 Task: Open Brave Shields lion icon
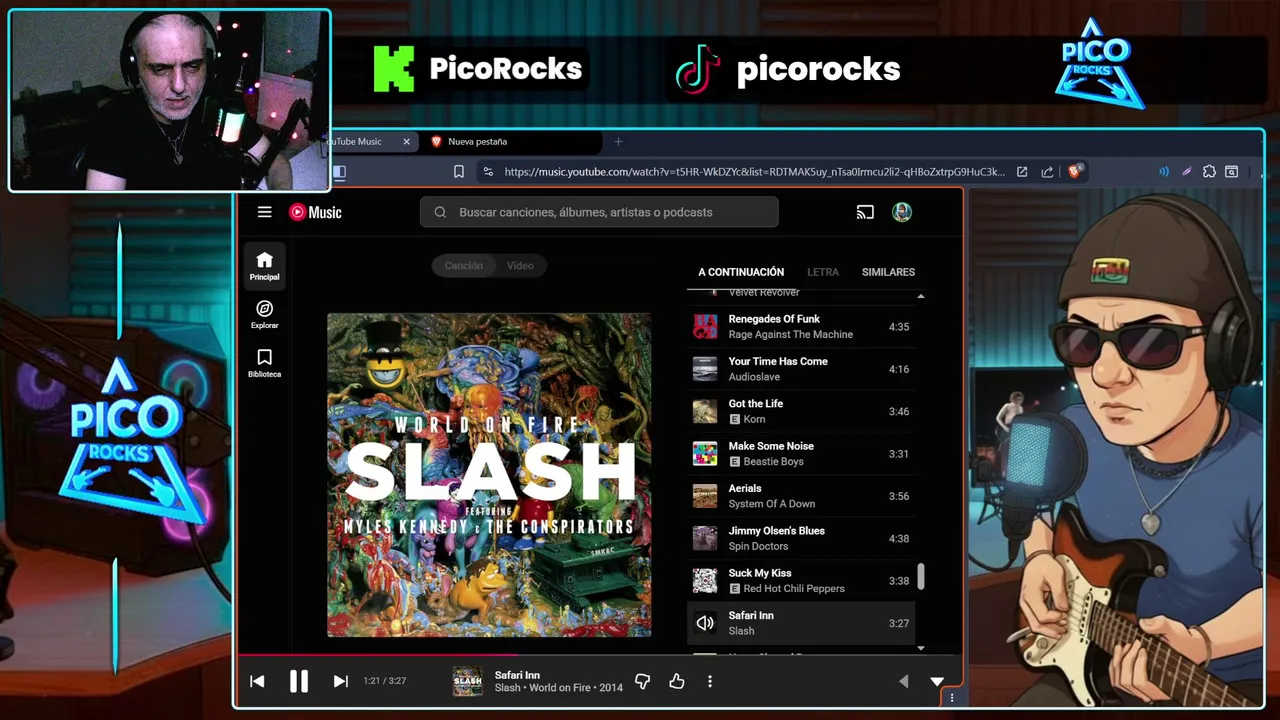tap(1075, 172)
